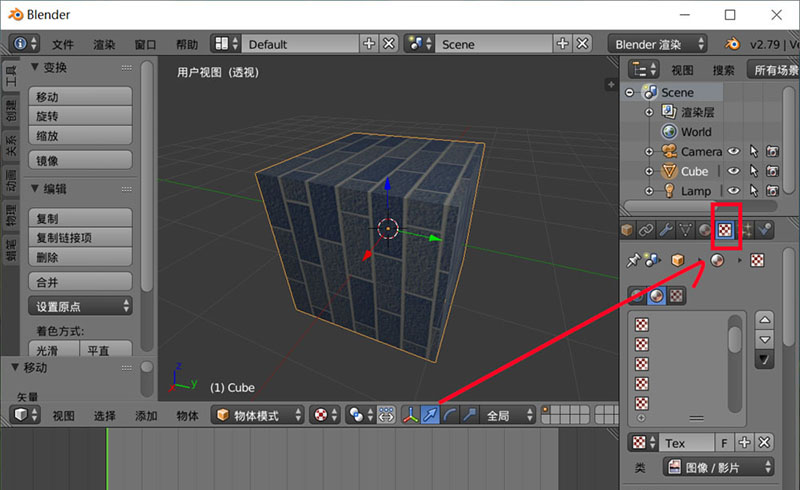Viewport: 800px width, 490px height.
Task: Click the scene browse icon
Action: click(x=420, y=44)
